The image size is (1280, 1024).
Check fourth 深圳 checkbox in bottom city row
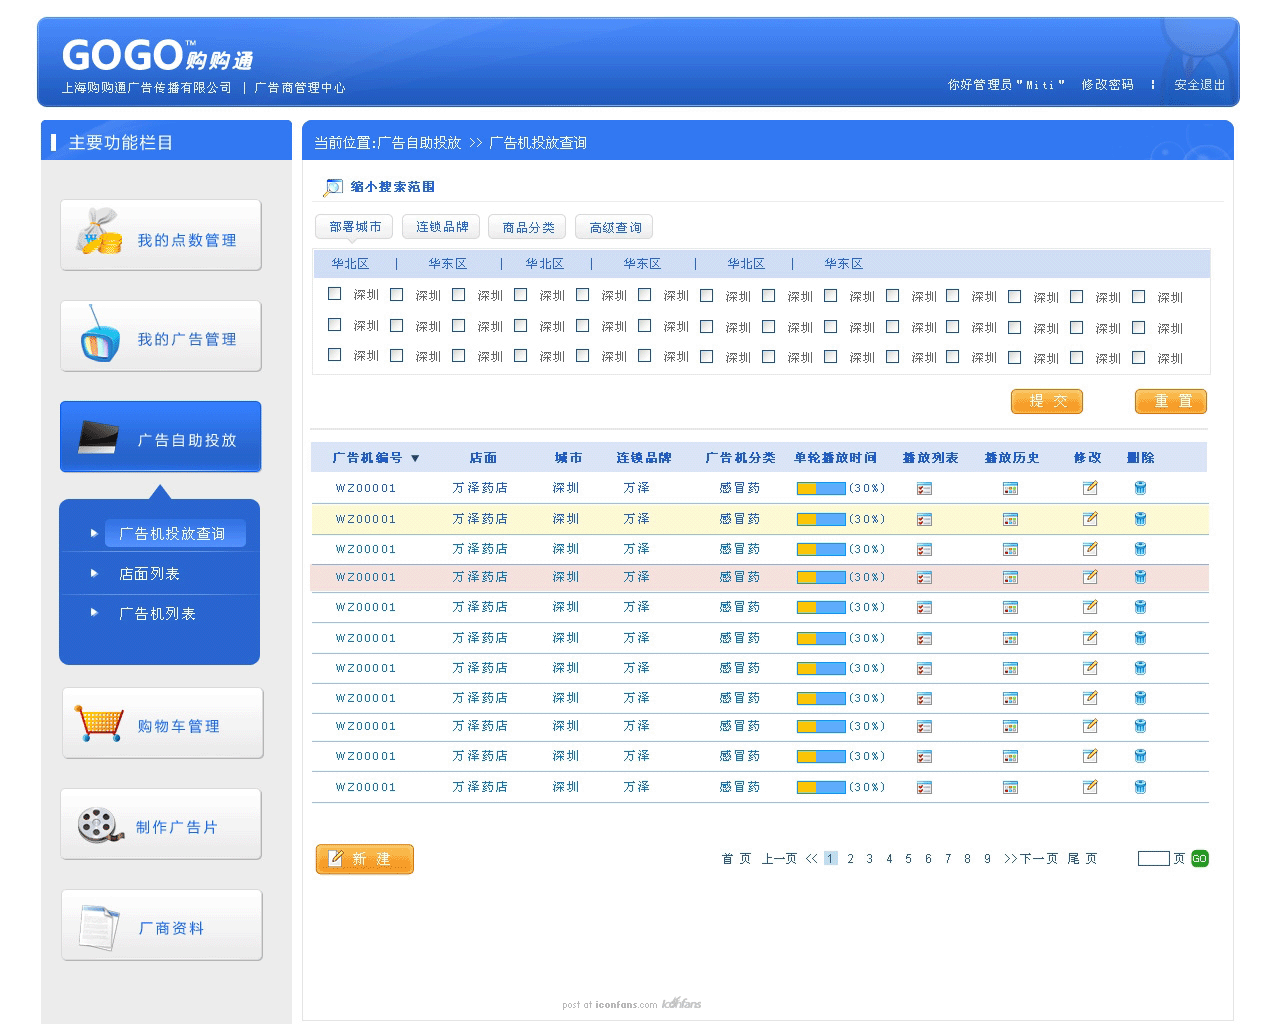tap(521, 355)
